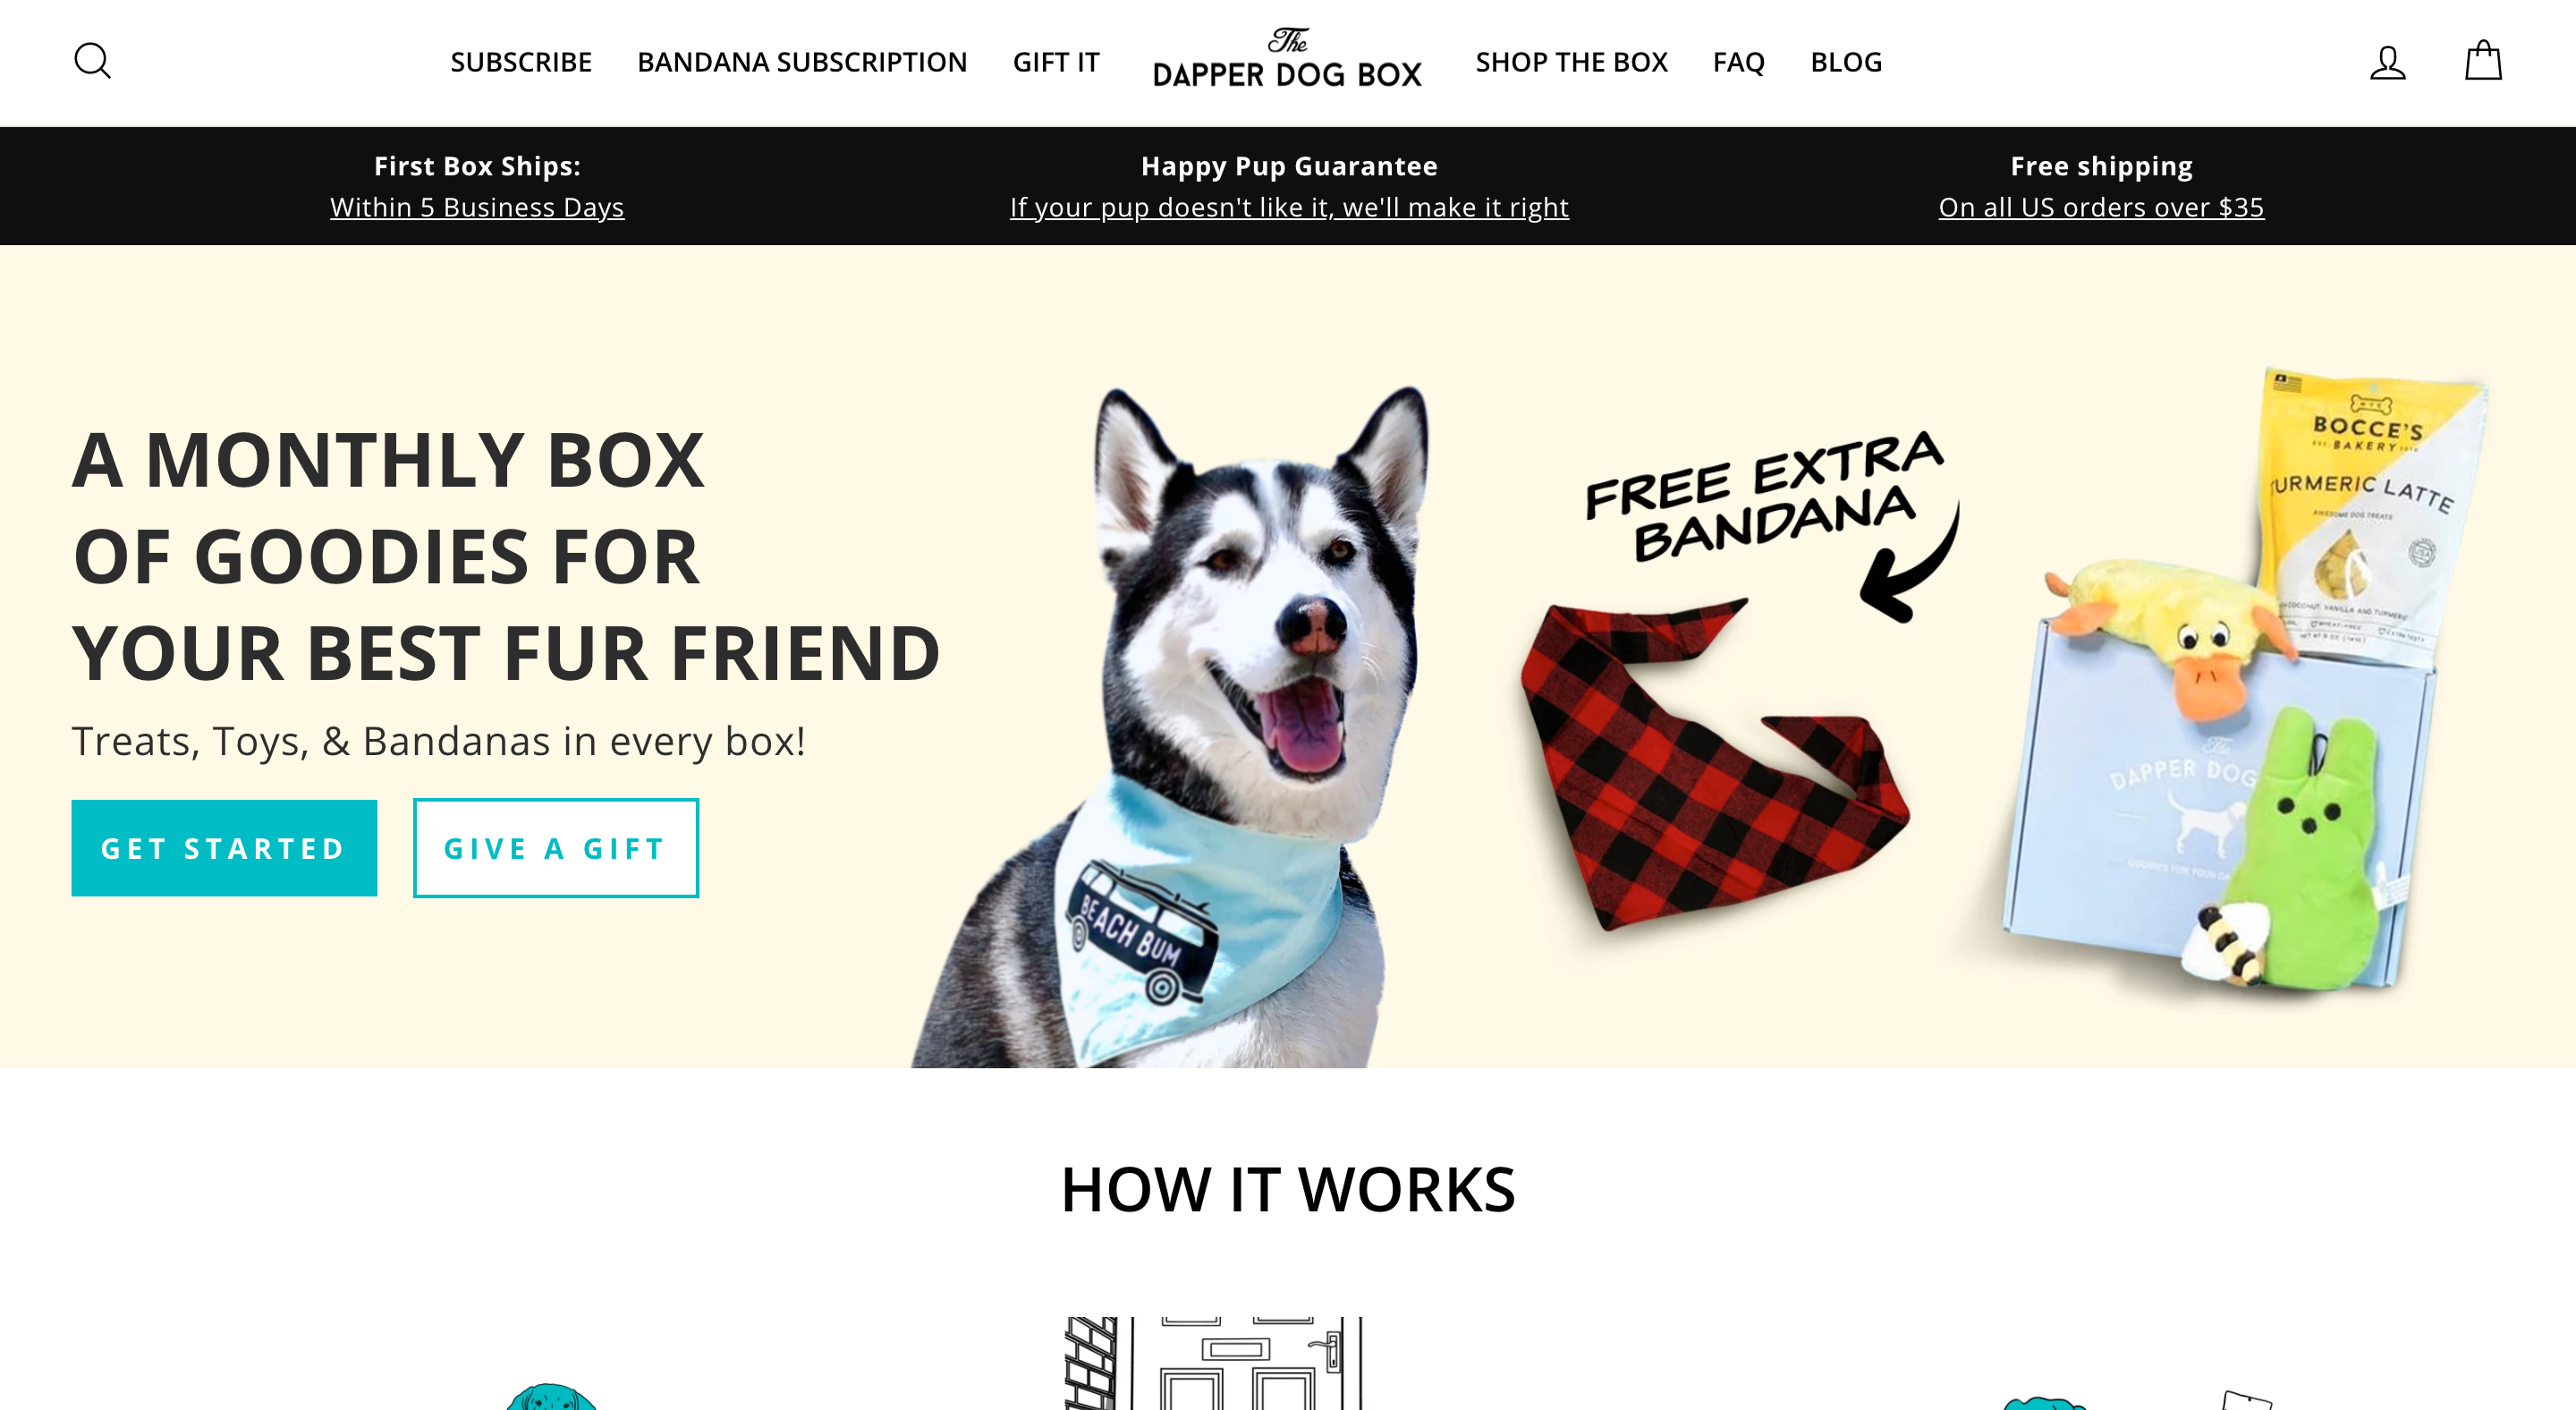Viewport: 2576px width, 1410px height.
Task: Open the Subscribe menu item
Action: tap(521, 62)
